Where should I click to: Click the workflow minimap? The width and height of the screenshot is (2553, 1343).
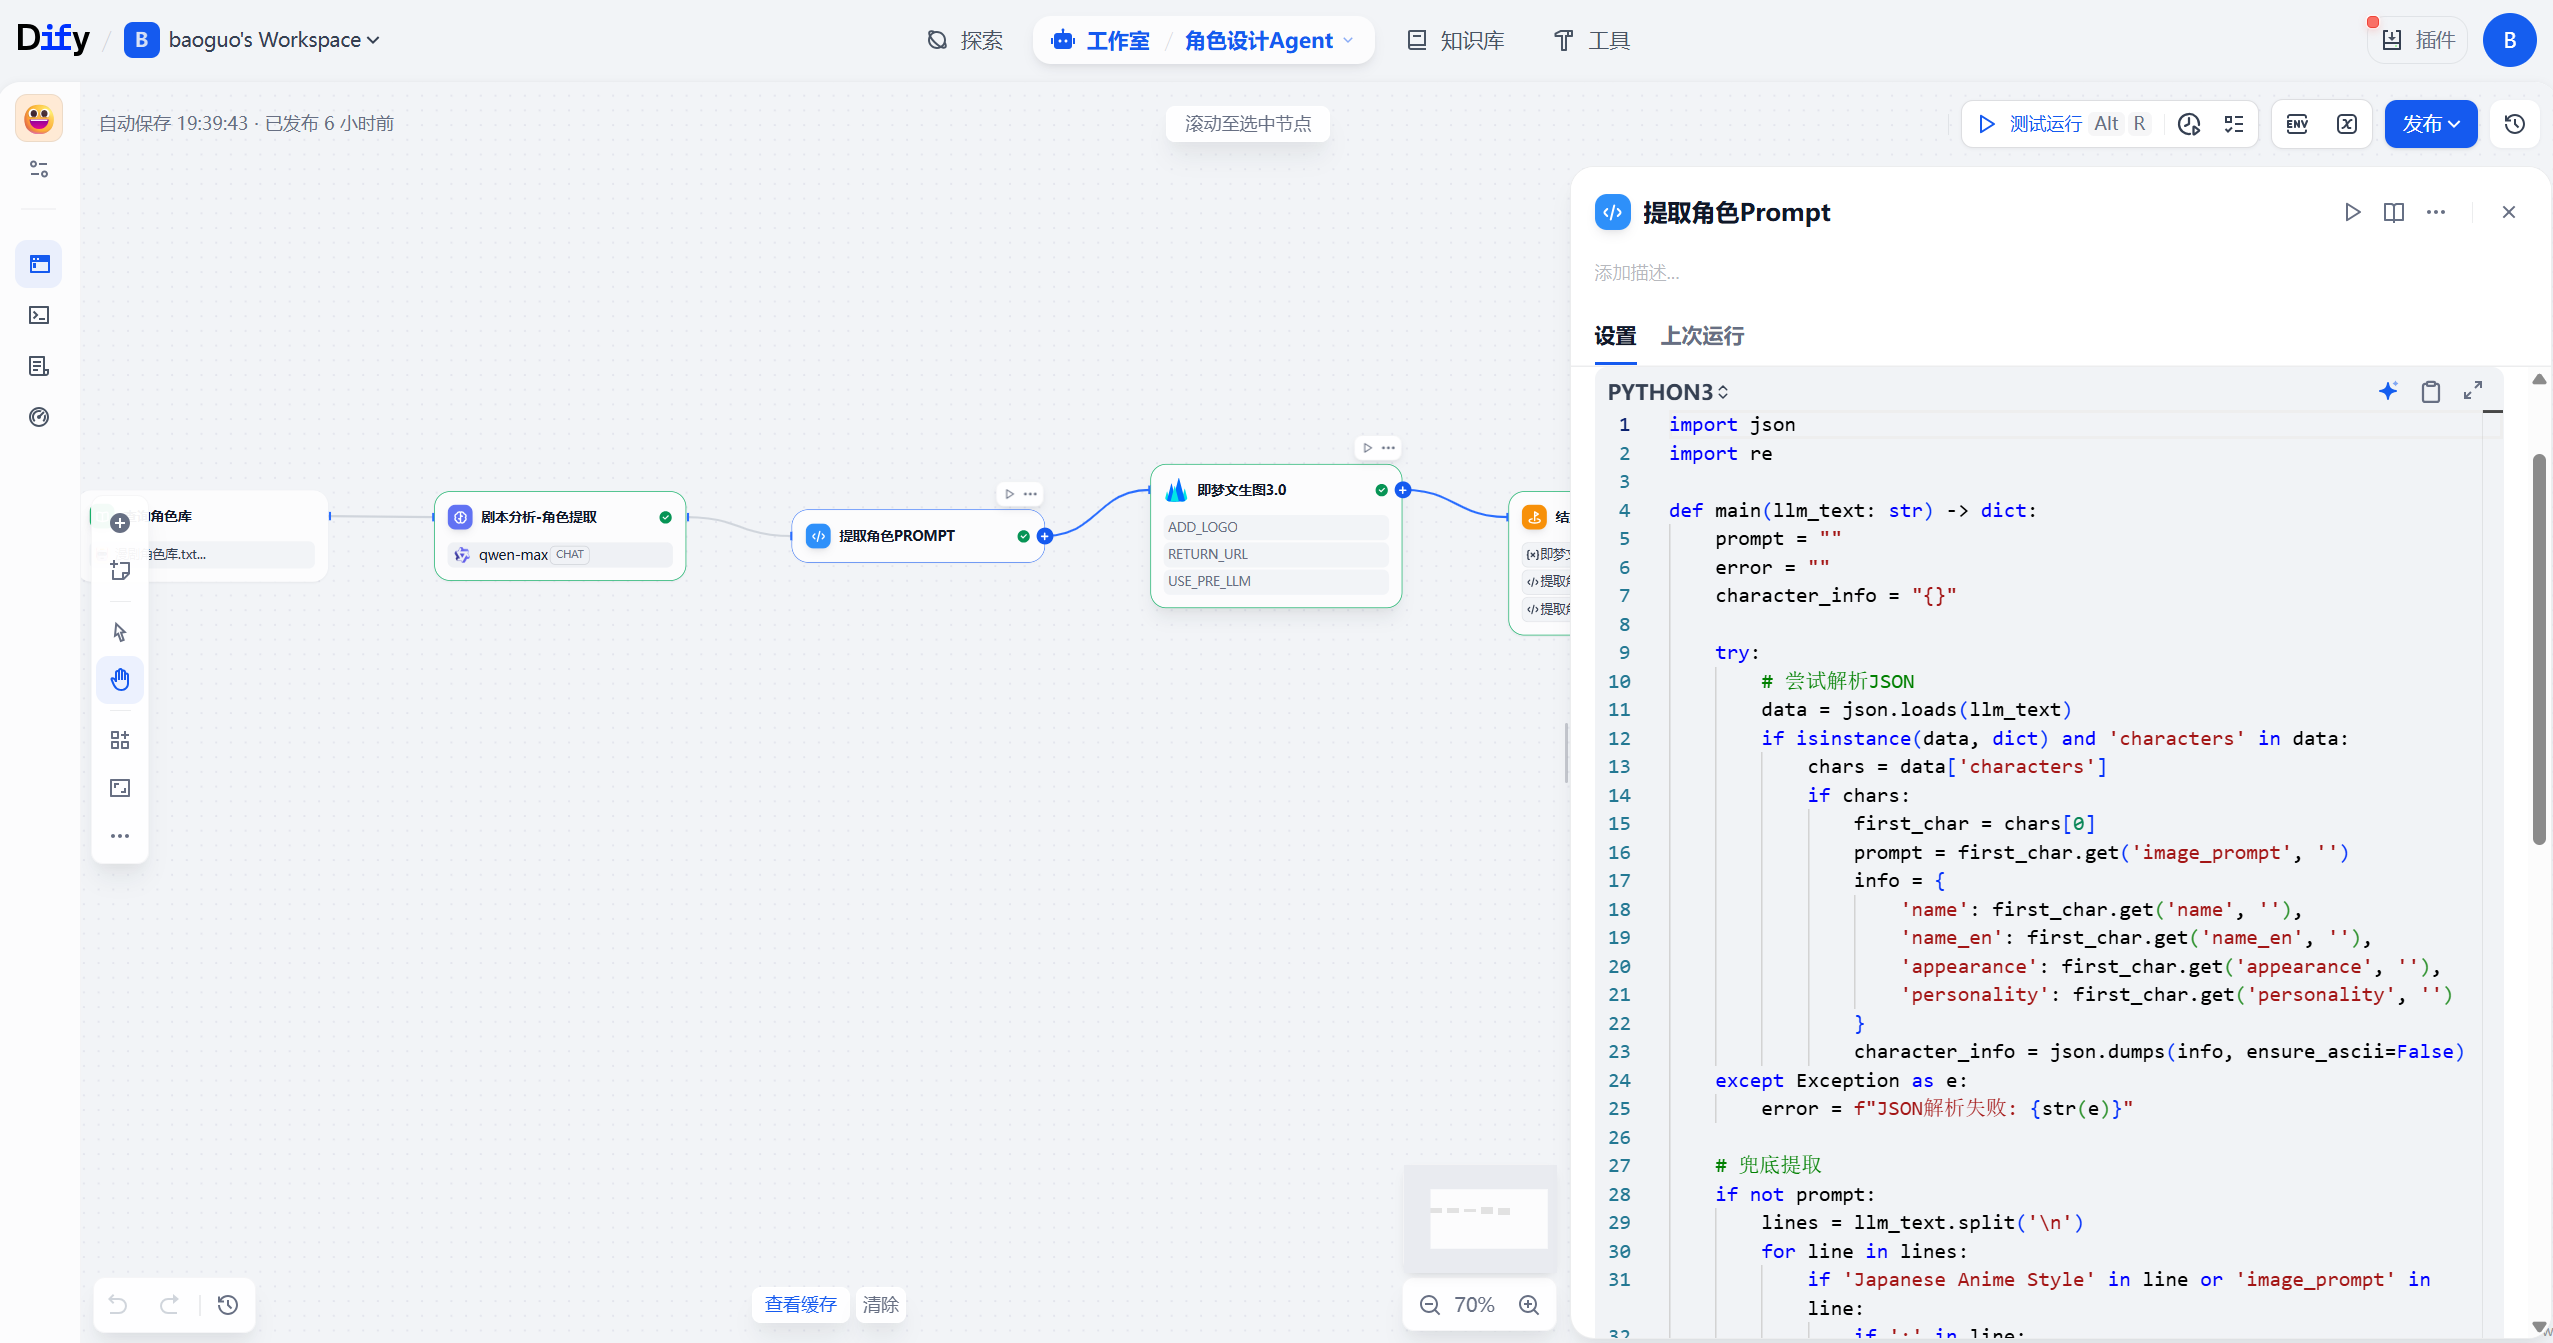coord(1481,1217)
